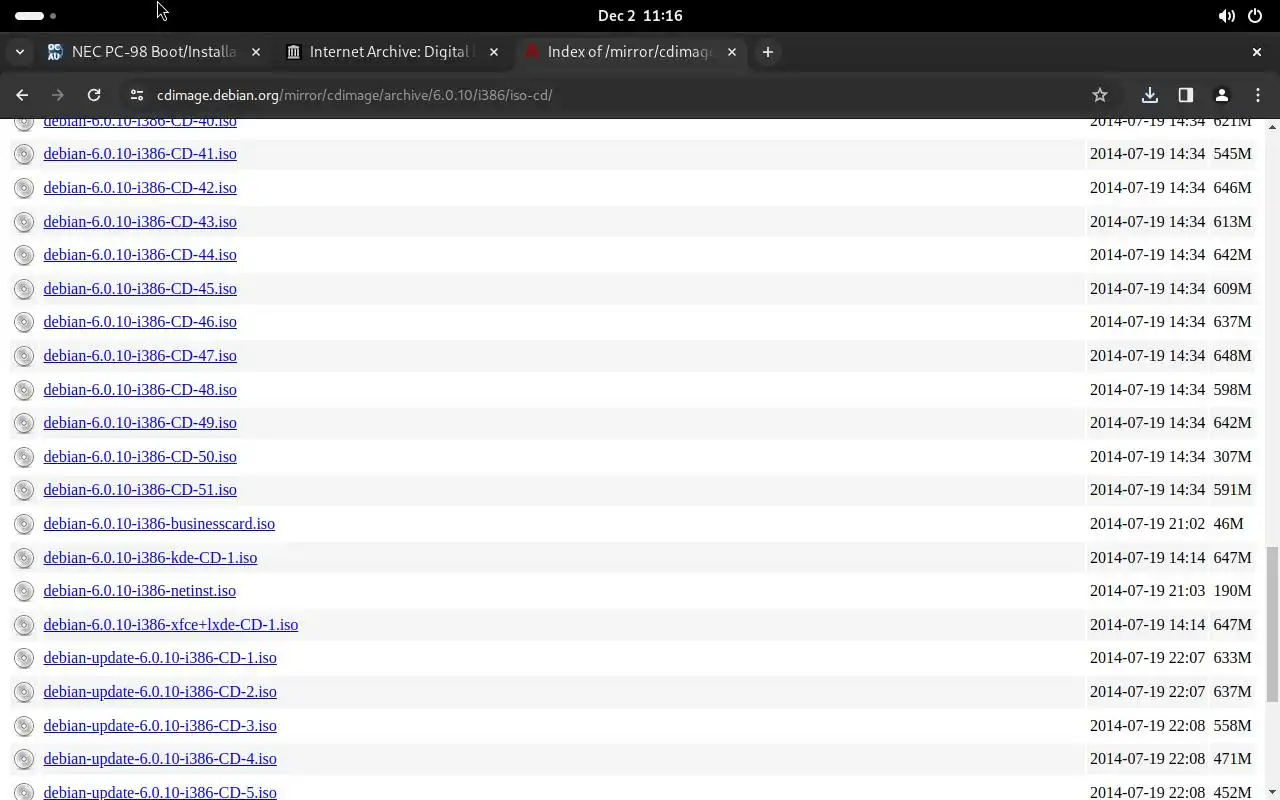Screen dimensions: 1280x800
Task: Click debian-6.0.10-i386-CD-46.iso link
Action: point(140,322)
